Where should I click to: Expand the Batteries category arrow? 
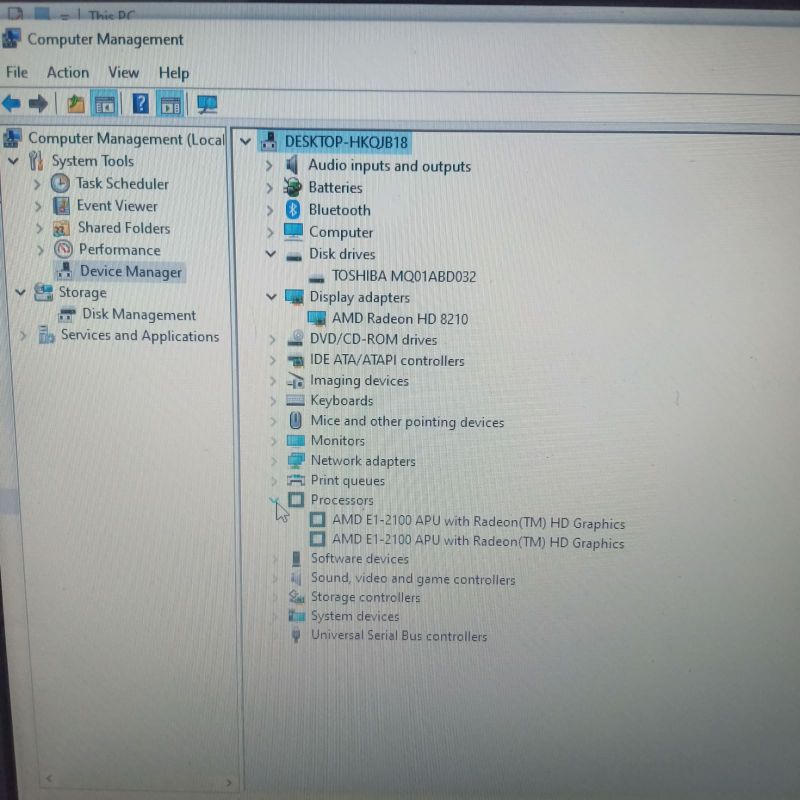pyautogui.click(x=269, y=188)
